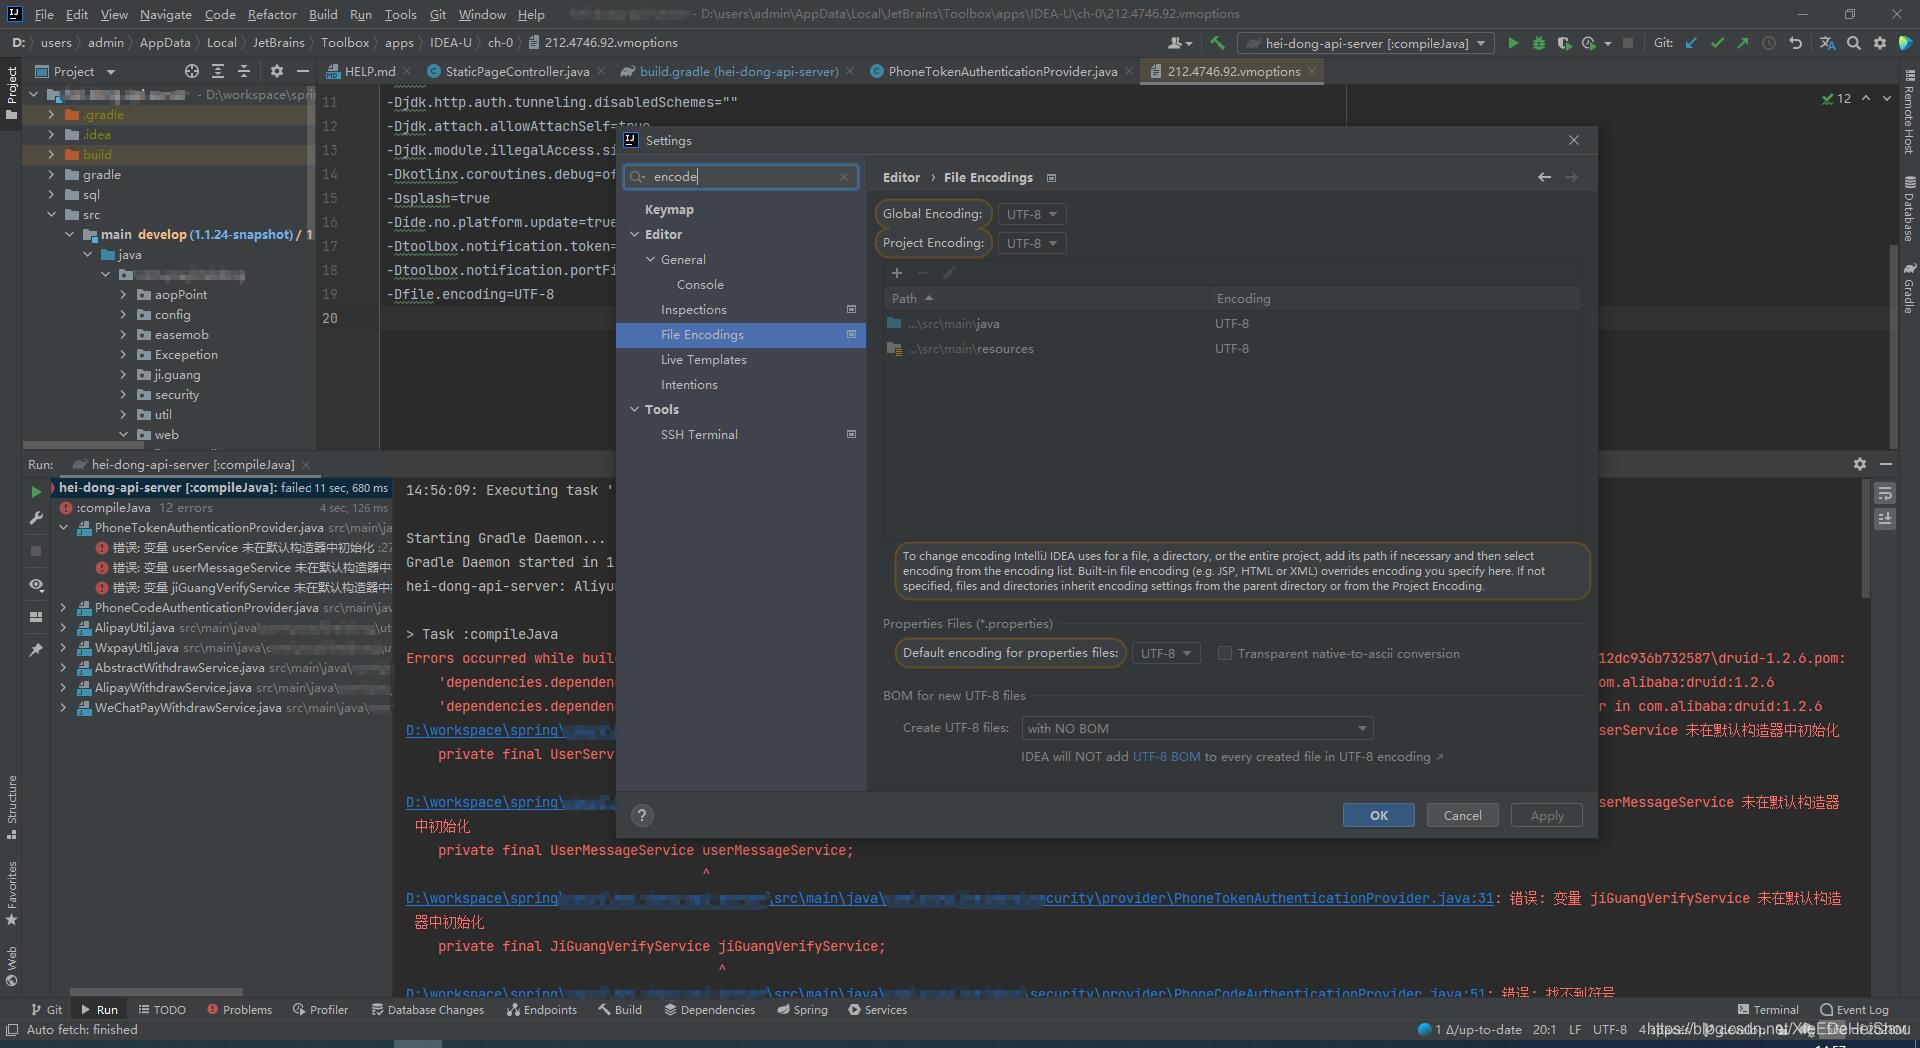Select opened file target icon in Project panel
1920x1048 pixels.
192,71
